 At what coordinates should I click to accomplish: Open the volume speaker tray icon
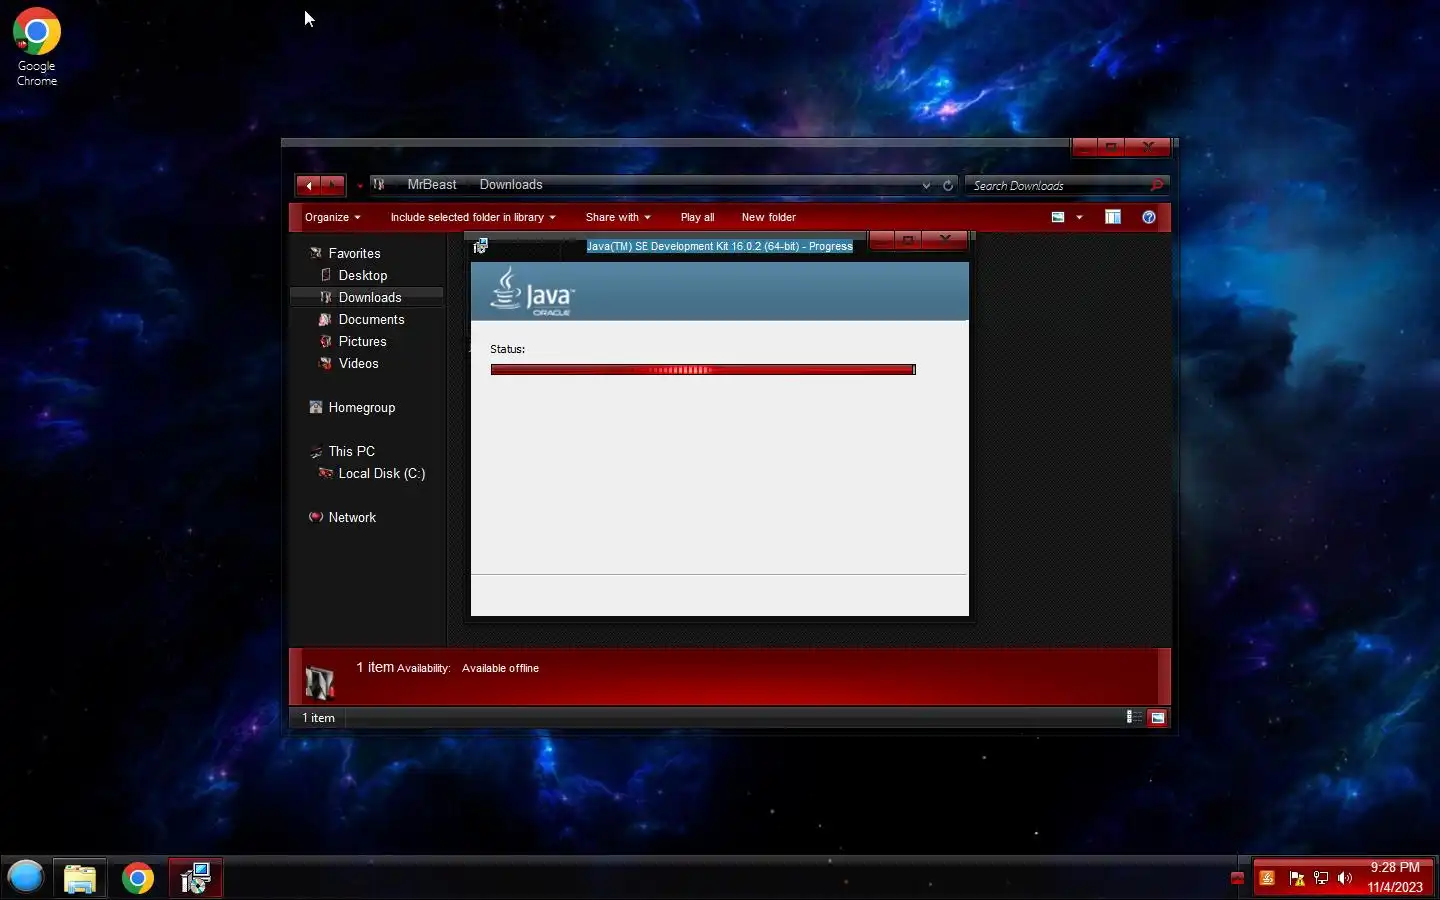pyautogui.click(x=1345, y=878)
